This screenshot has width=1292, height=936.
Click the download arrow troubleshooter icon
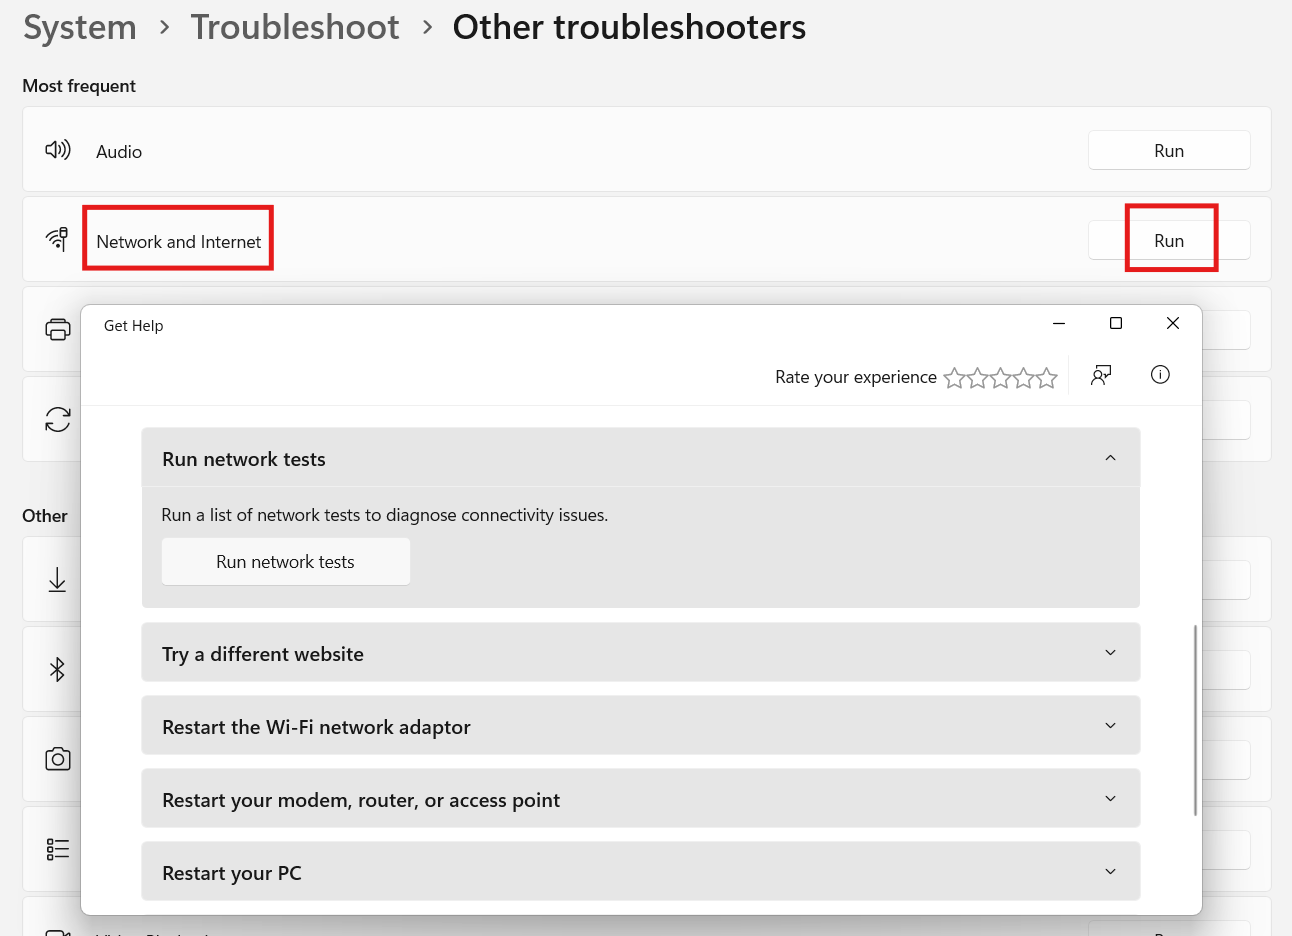click(58, 579)
